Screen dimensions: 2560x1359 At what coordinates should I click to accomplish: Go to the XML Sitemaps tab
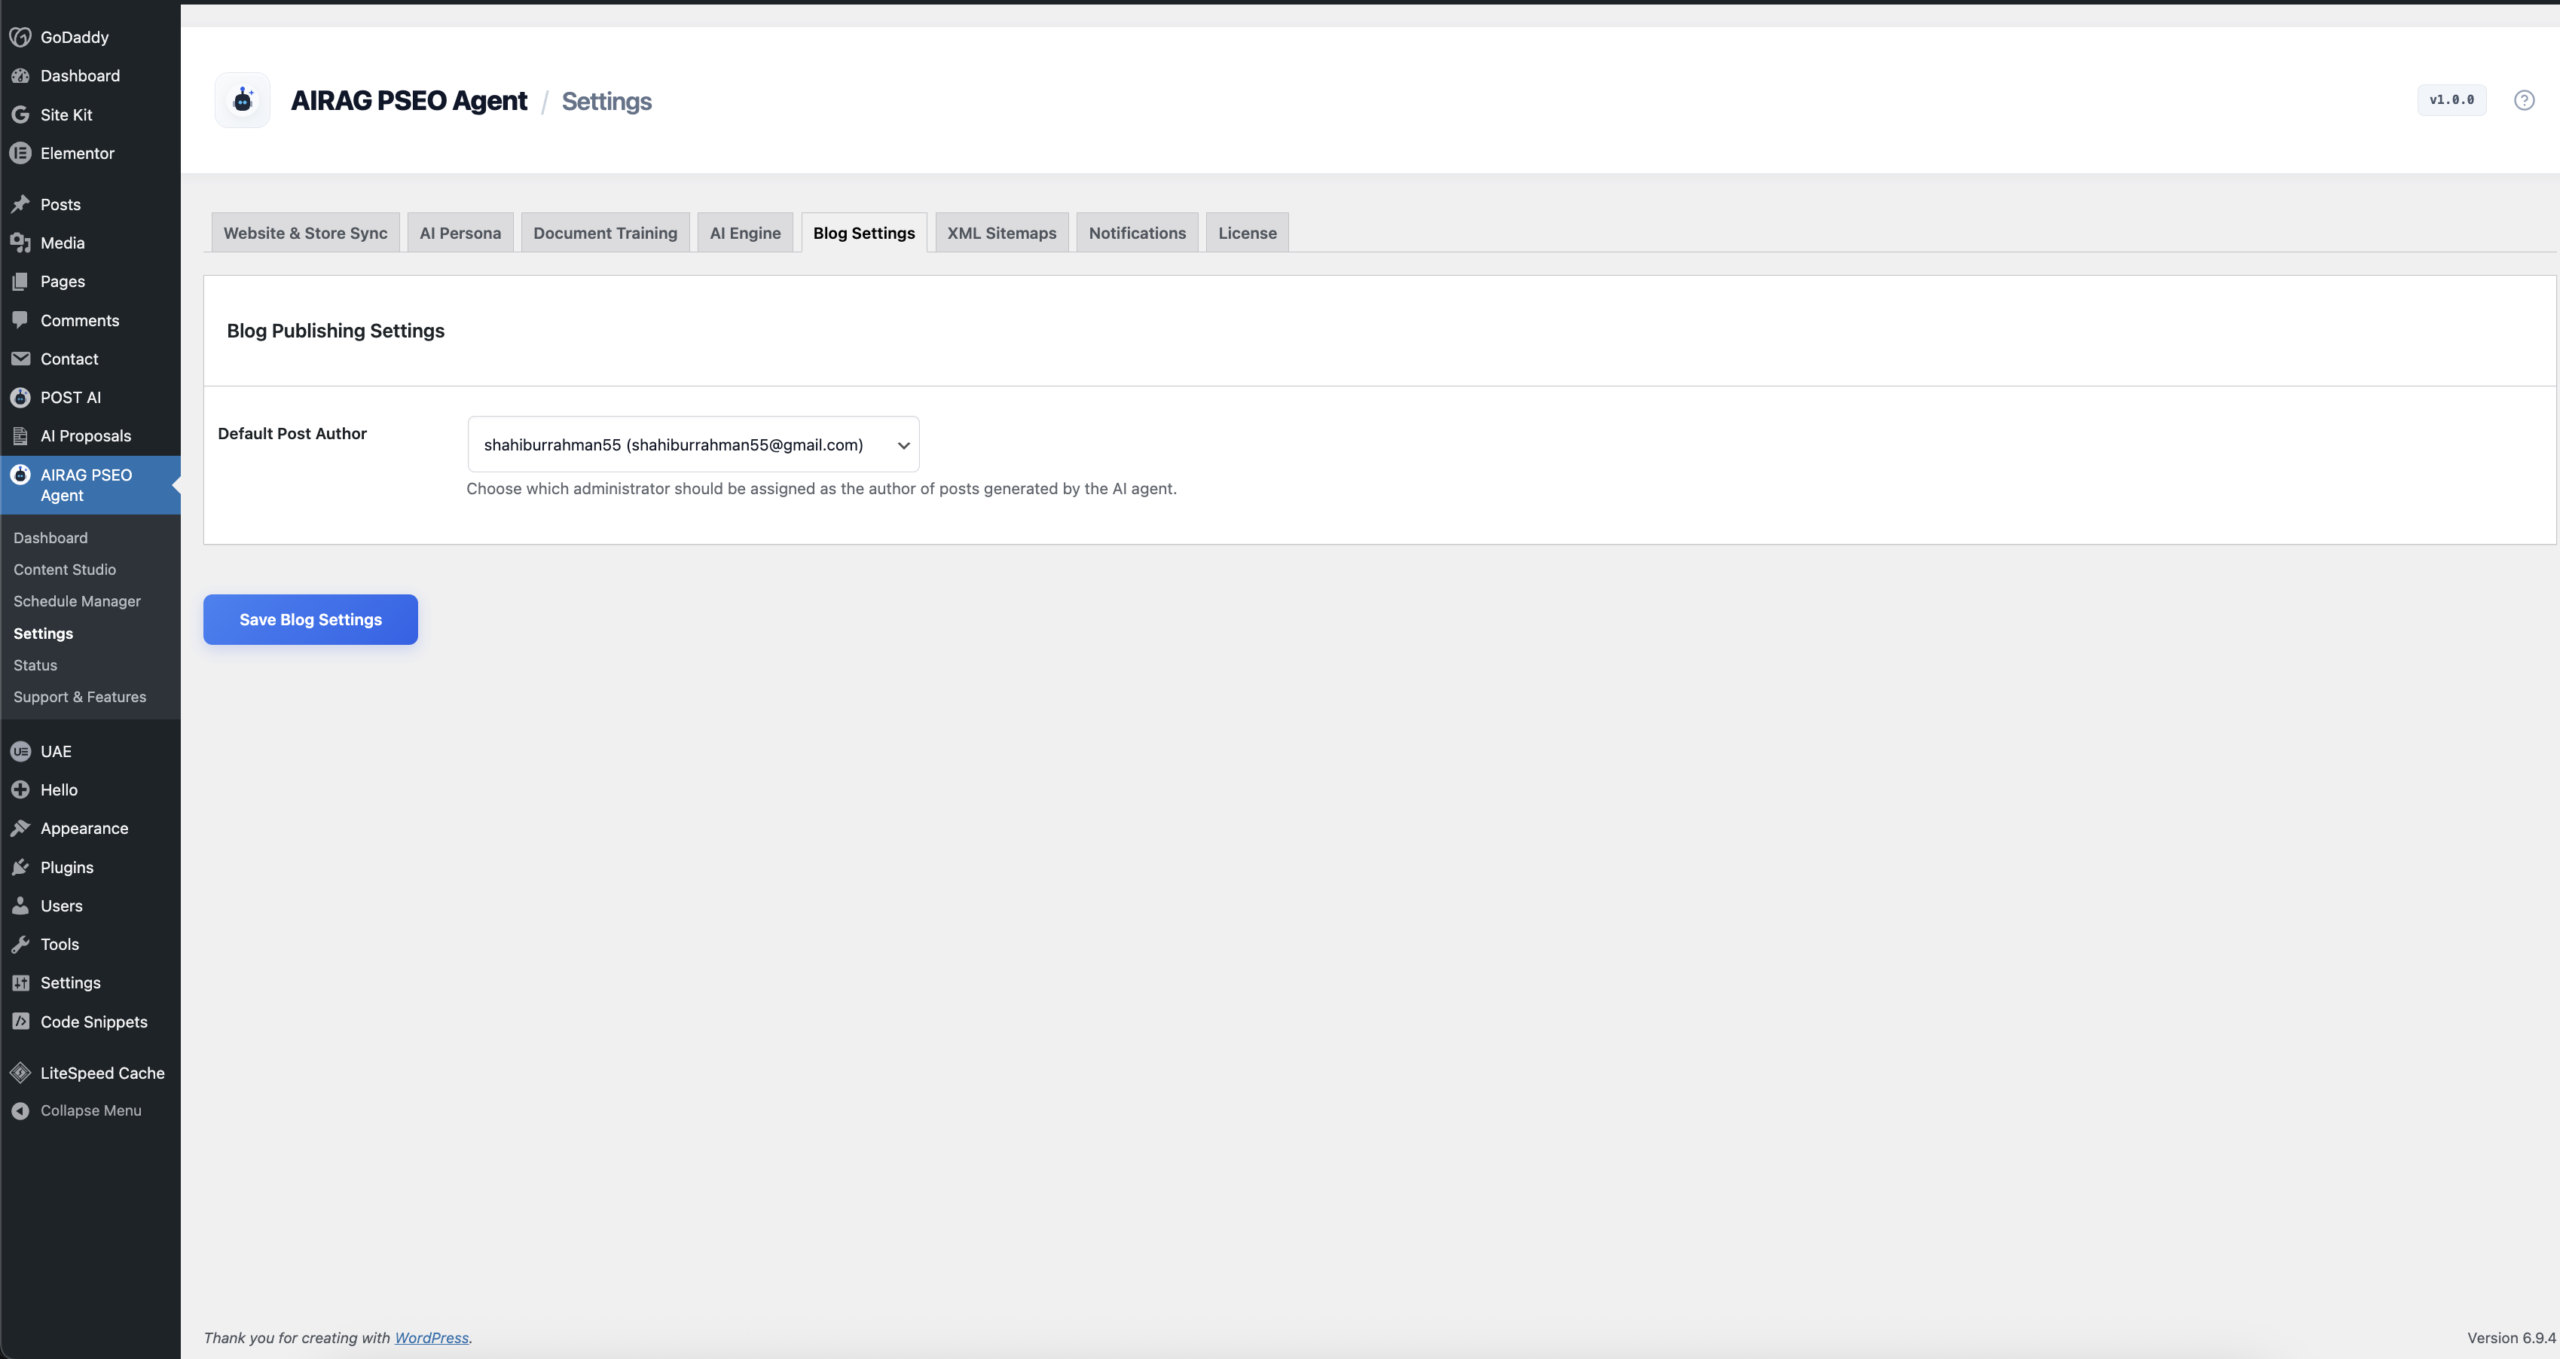click(x=1002, y=233)
